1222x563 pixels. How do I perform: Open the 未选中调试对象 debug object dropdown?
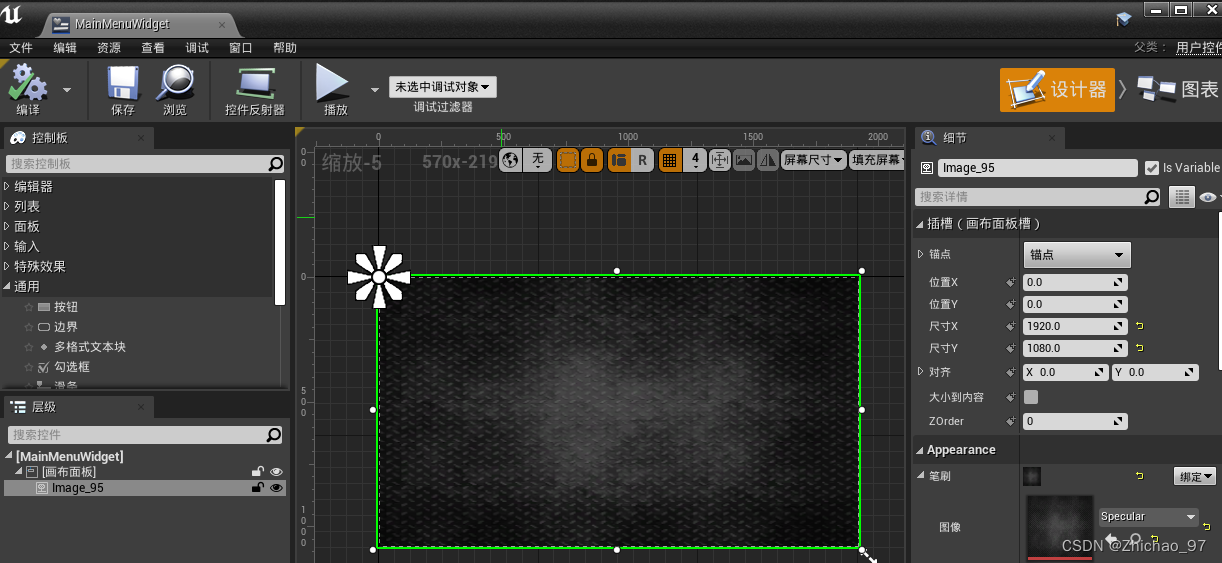click(x=443, y=87)
